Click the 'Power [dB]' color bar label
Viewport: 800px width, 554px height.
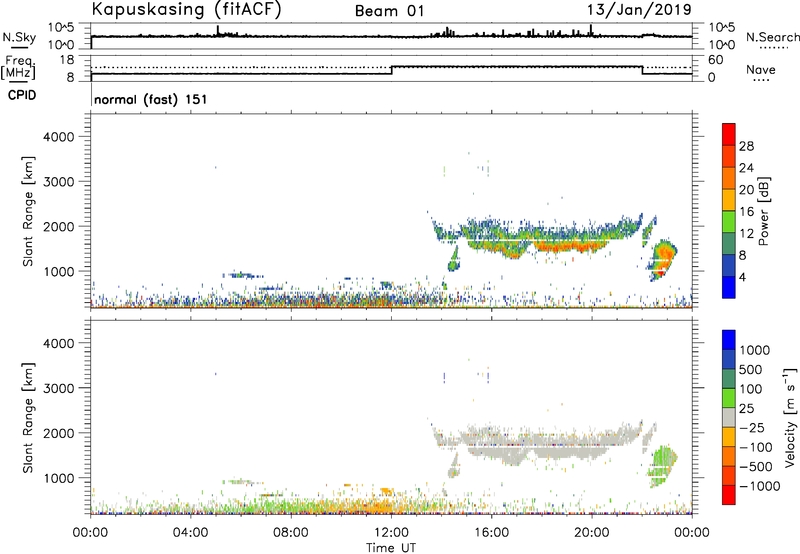(x=764, y=211)
